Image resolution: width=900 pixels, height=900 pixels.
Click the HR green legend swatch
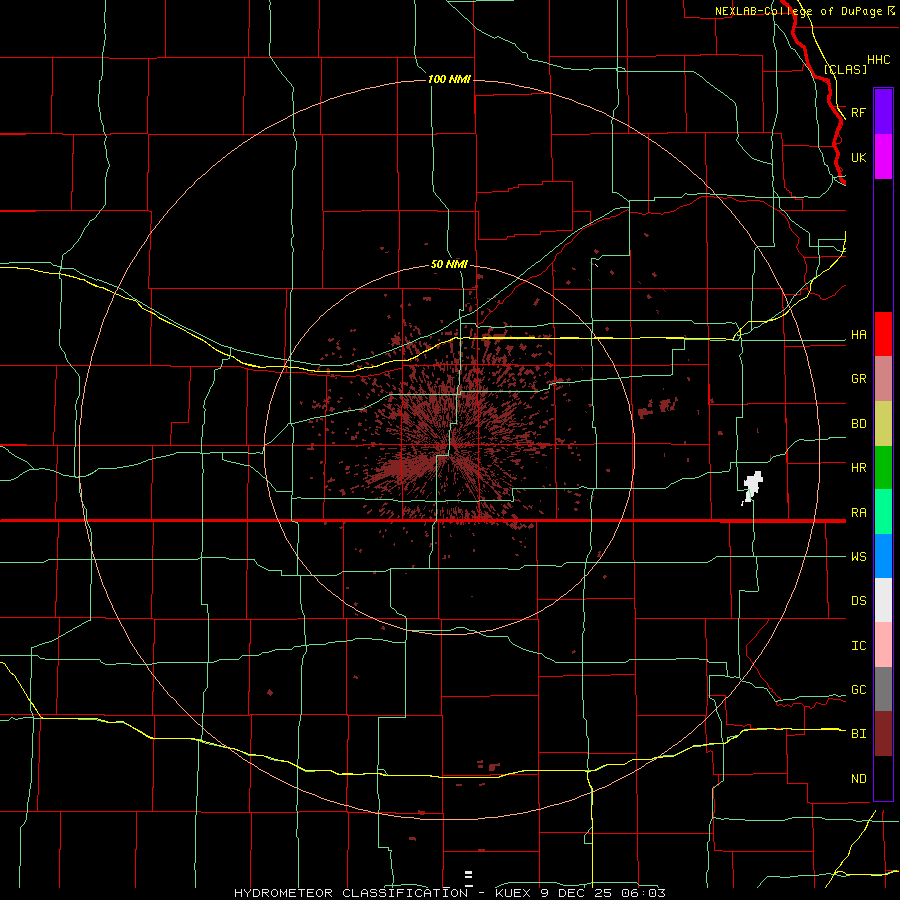point(883,468)
